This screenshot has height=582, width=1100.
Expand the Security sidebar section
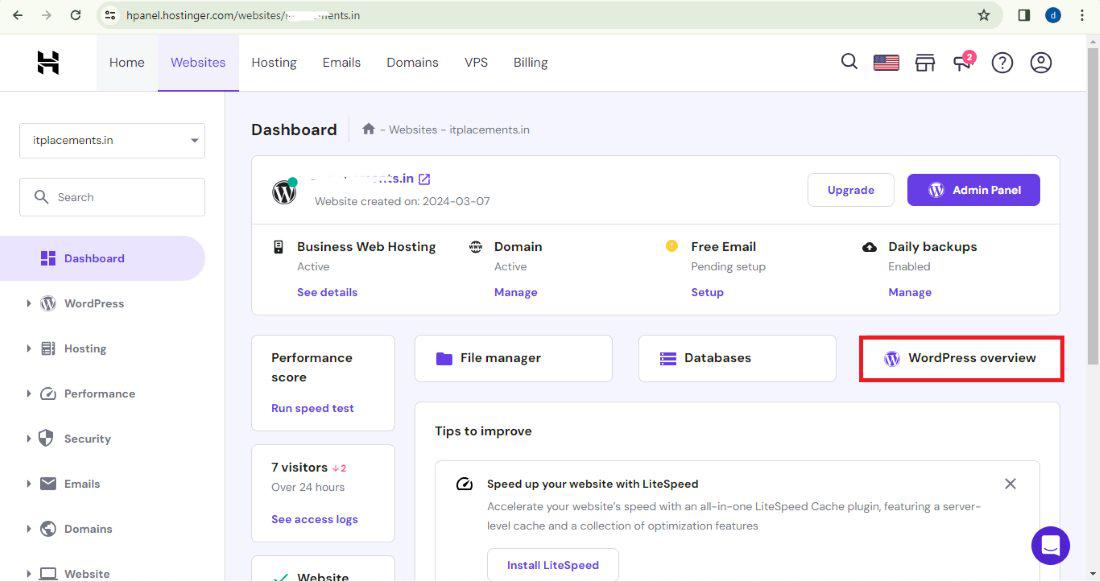[29, 438]
